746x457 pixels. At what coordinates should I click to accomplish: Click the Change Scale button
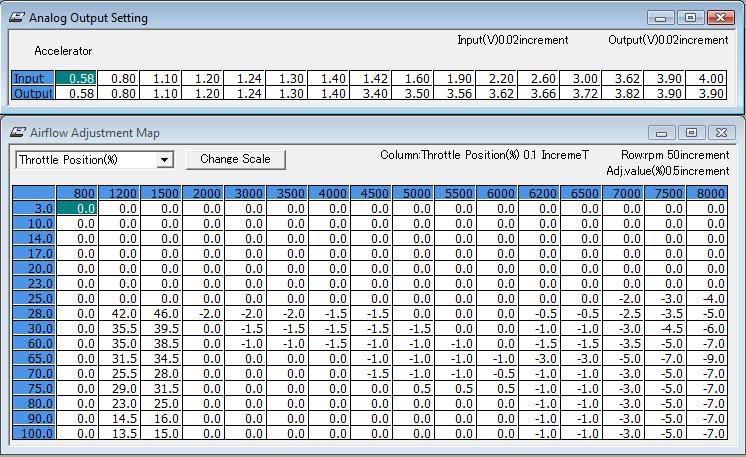pyautogui.click(x=236, y=159)
